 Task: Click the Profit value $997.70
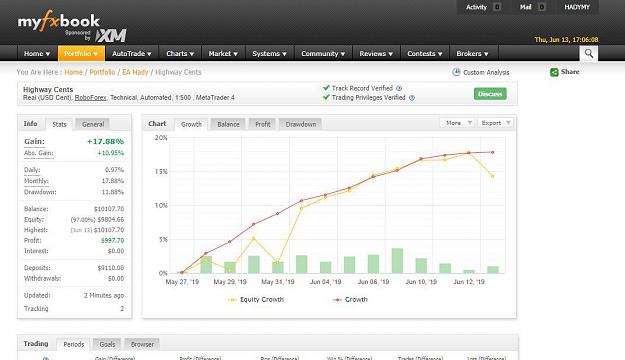click(112, 241)
